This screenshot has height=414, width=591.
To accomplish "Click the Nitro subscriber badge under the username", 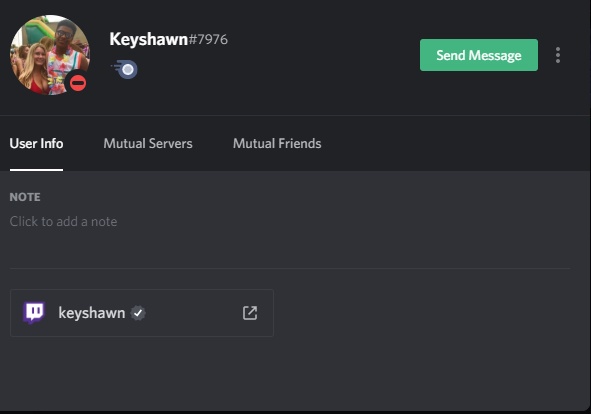I will (124, 69).
